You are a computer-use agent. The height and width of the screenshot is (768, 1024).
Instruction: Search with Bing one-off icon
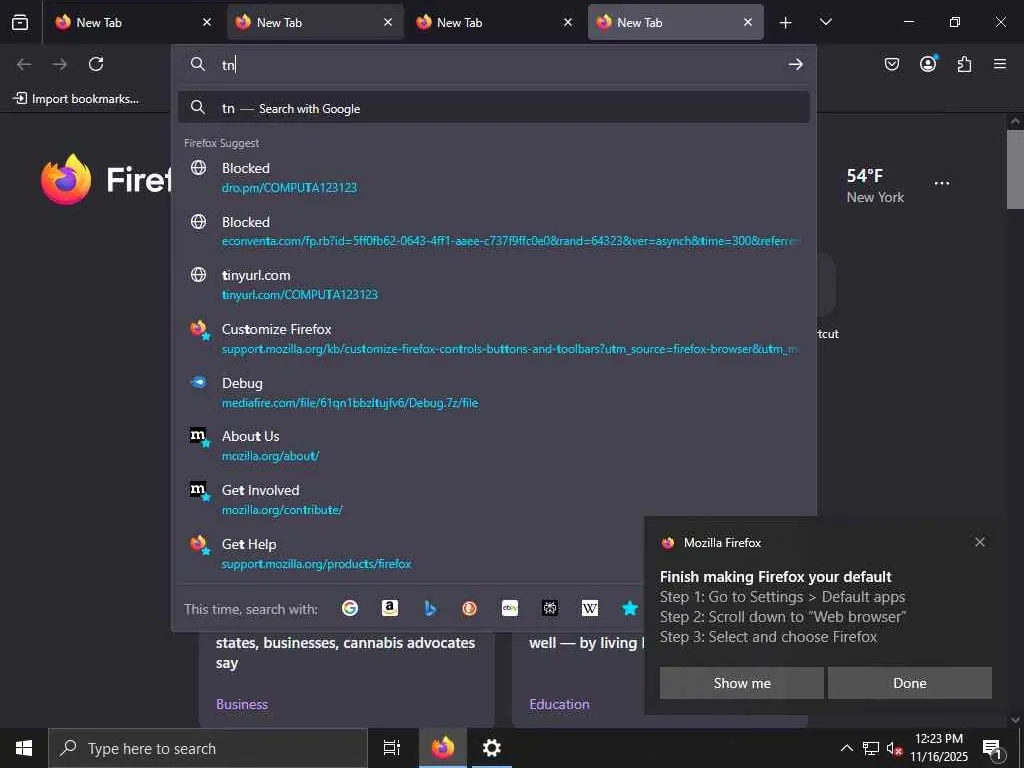tap(430, 609)
